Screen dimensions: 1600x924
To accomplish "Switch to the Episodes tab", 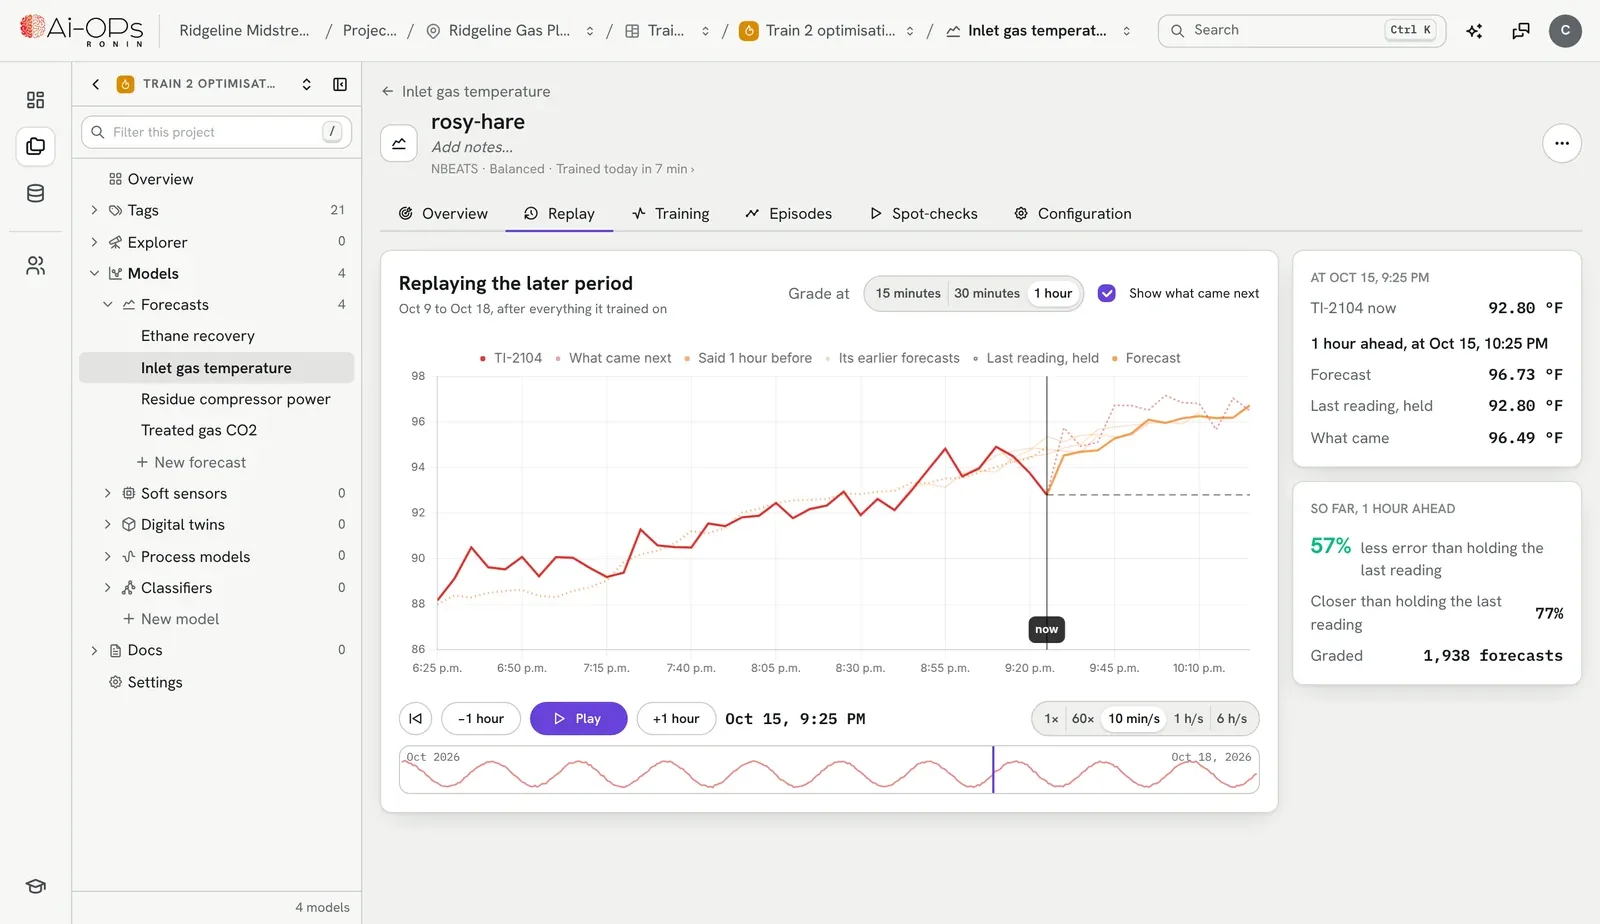I will click(788, 214).
